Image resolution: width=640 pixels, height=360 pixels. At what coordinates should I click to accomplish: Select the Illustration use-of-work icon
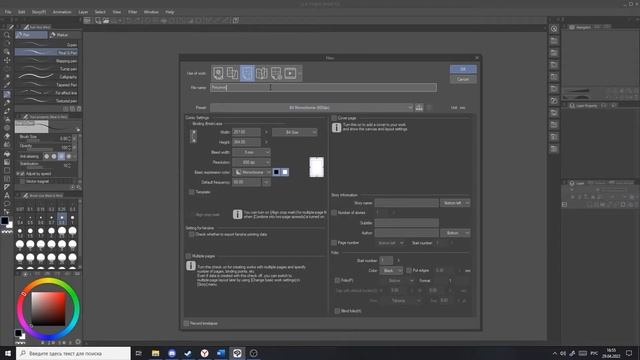[218, 73]
